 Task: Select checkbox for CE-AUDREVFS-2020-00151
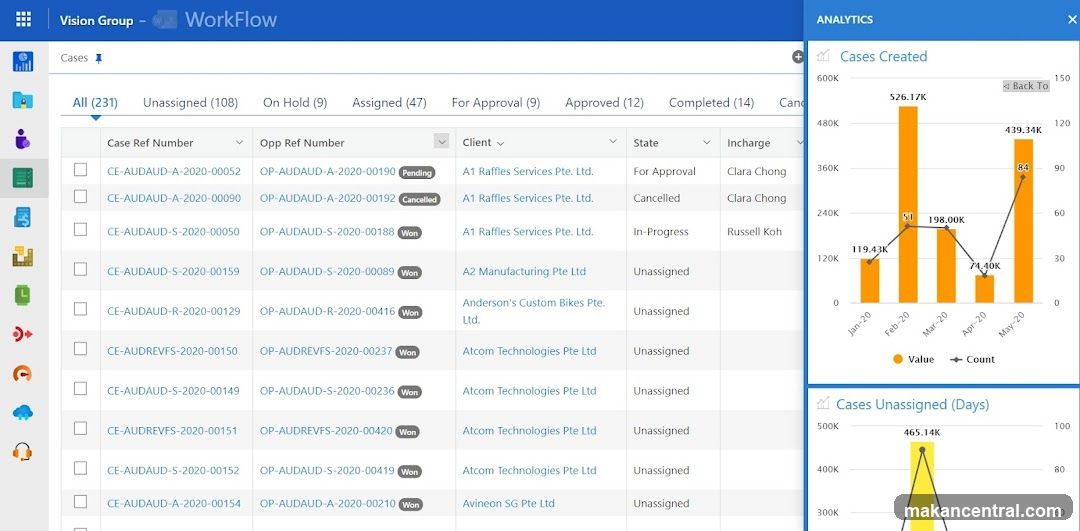(81, 428)
